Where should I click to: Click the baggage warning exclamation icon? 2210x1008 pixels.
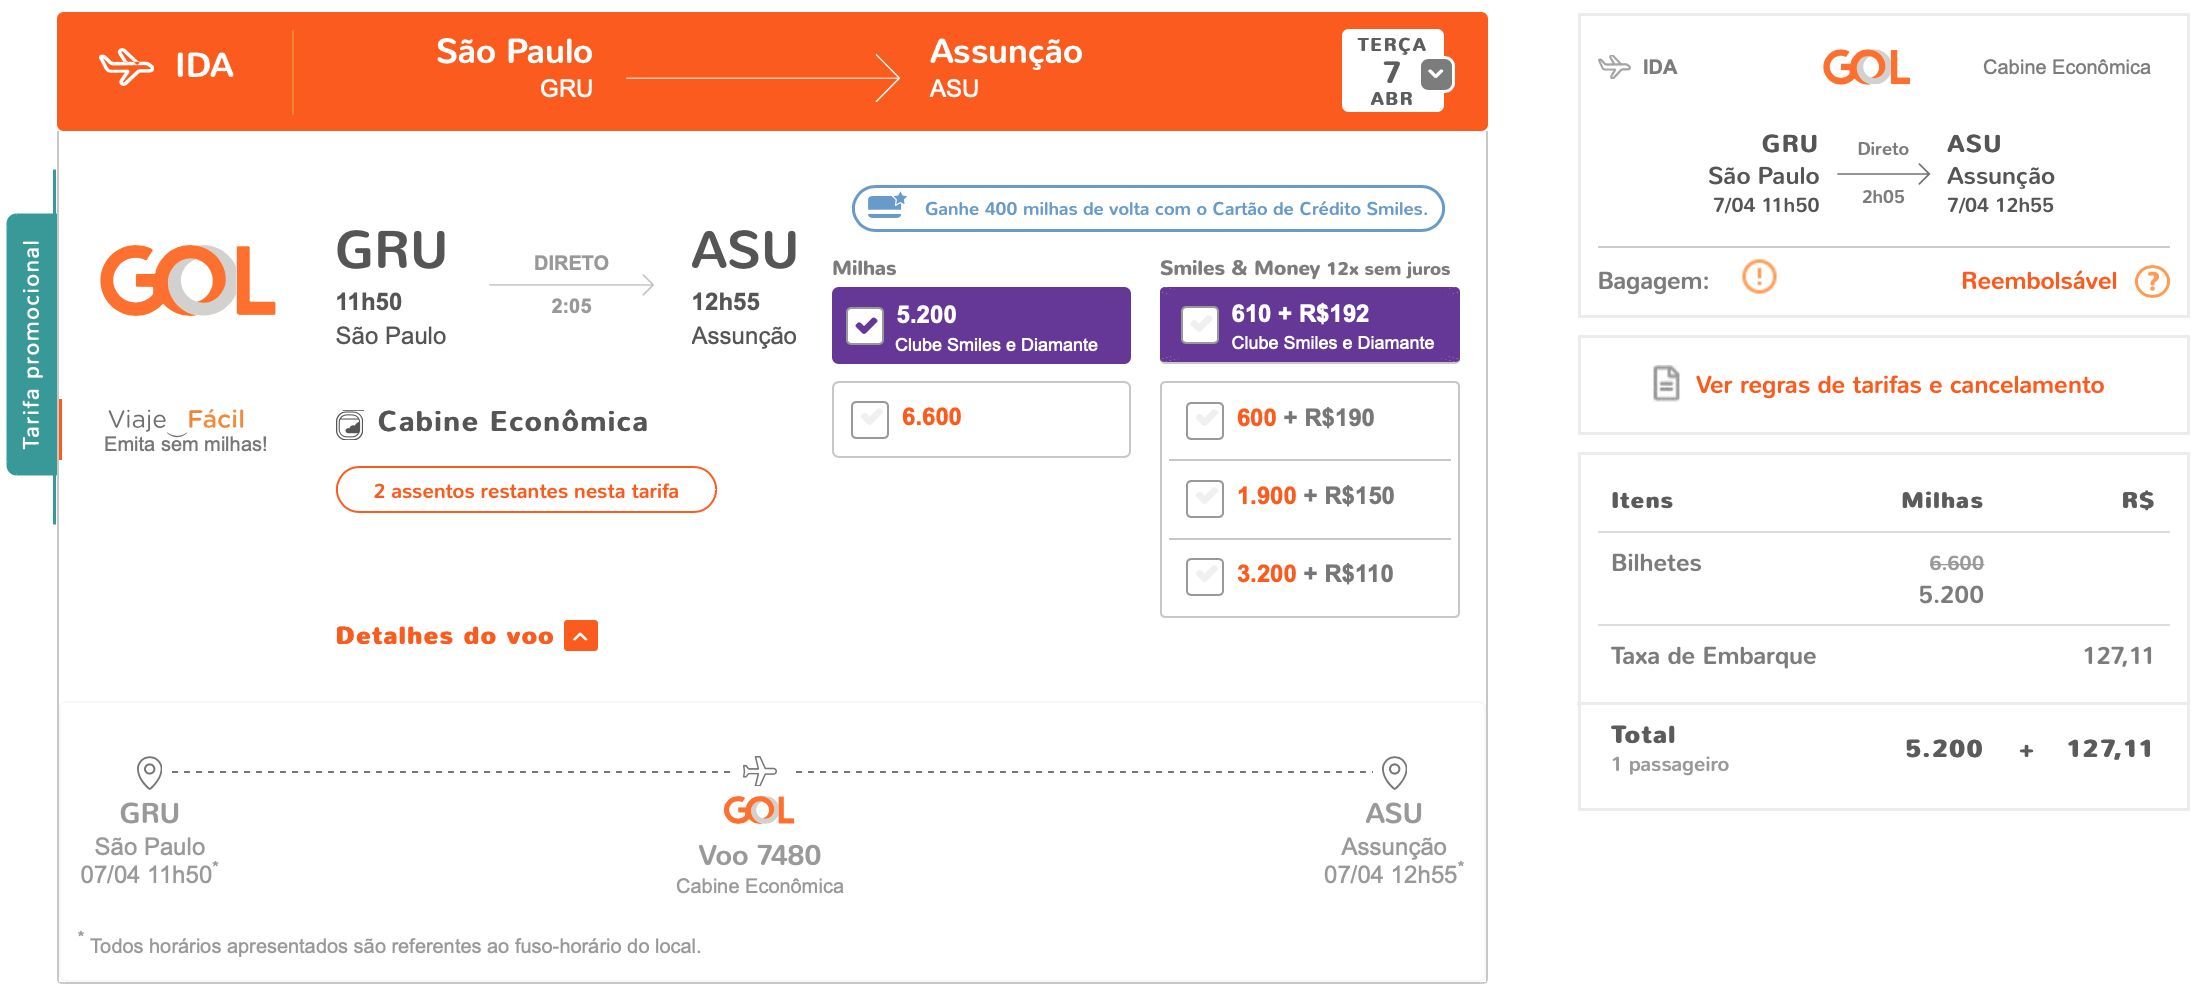1759,277
